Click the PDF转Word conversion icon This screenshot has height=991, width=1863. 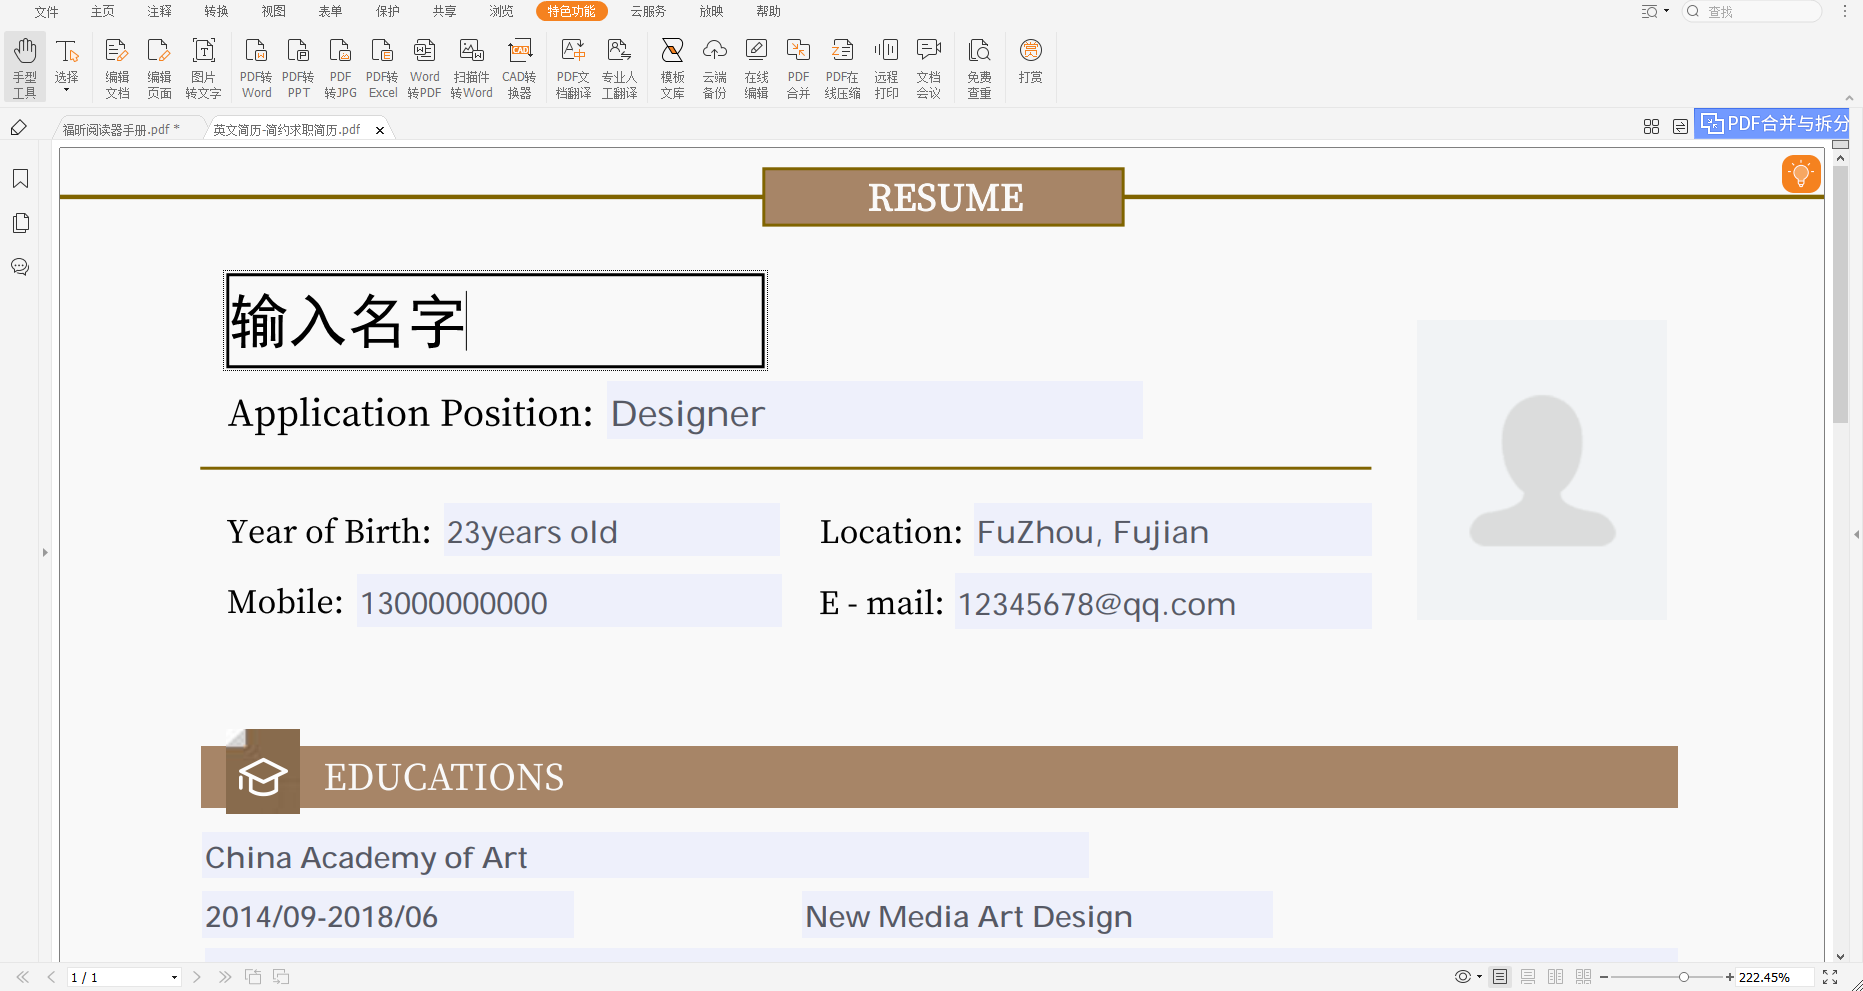[256, 67]
